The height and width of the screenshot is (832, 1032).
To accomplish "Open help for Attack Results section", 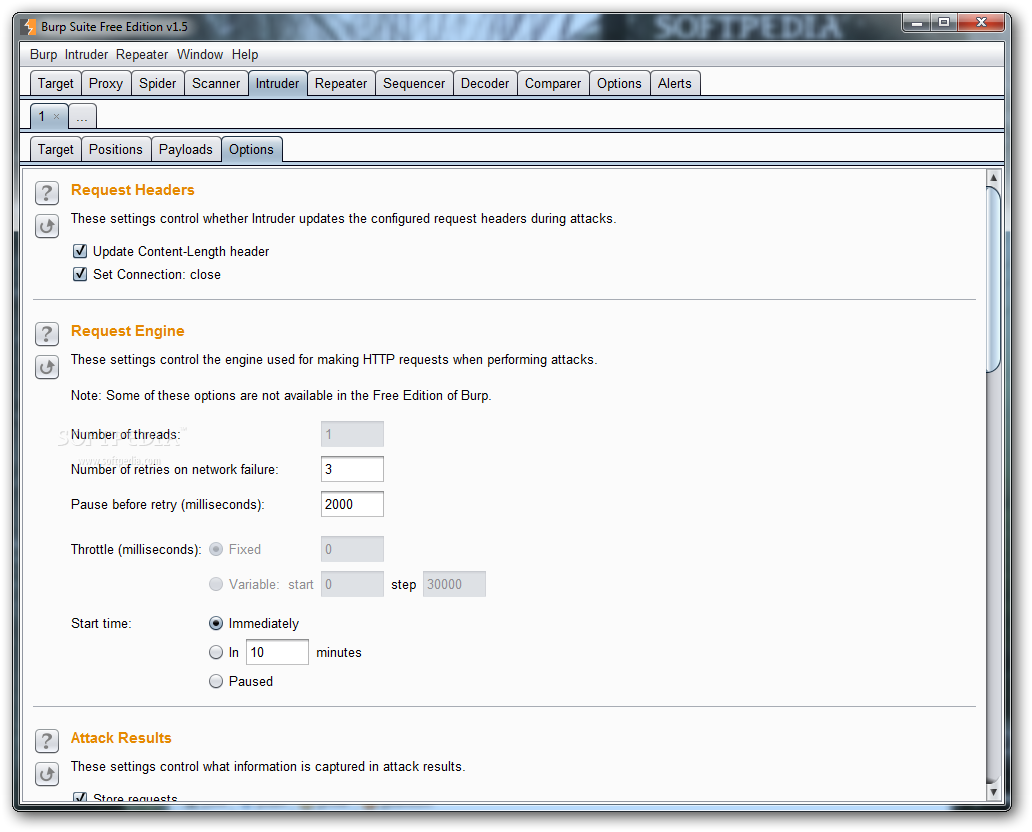I will click(x=47, y=741).
